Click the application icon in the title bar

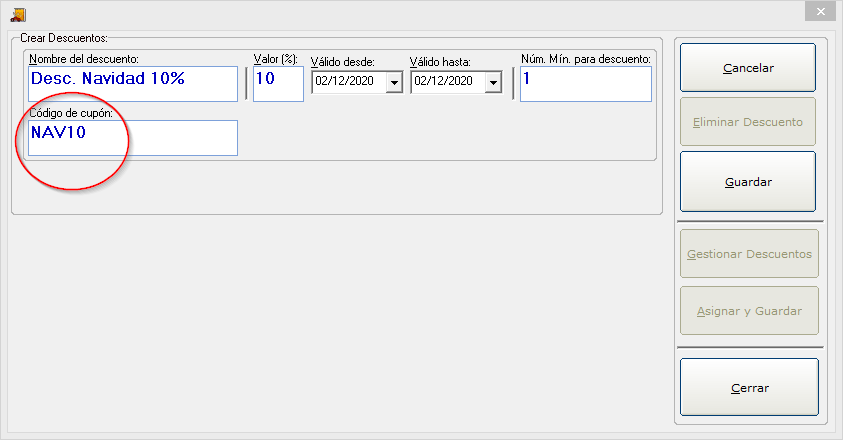[x=17, y=13]
